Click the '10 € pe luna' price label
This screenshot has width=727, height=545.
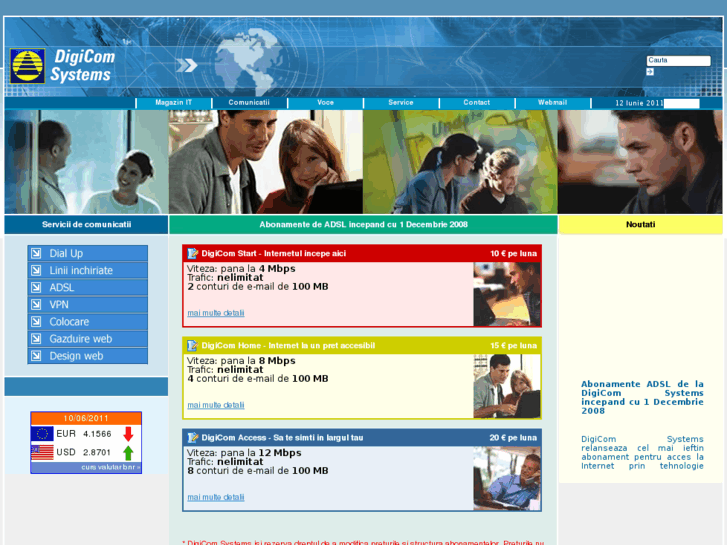point(513,254)
